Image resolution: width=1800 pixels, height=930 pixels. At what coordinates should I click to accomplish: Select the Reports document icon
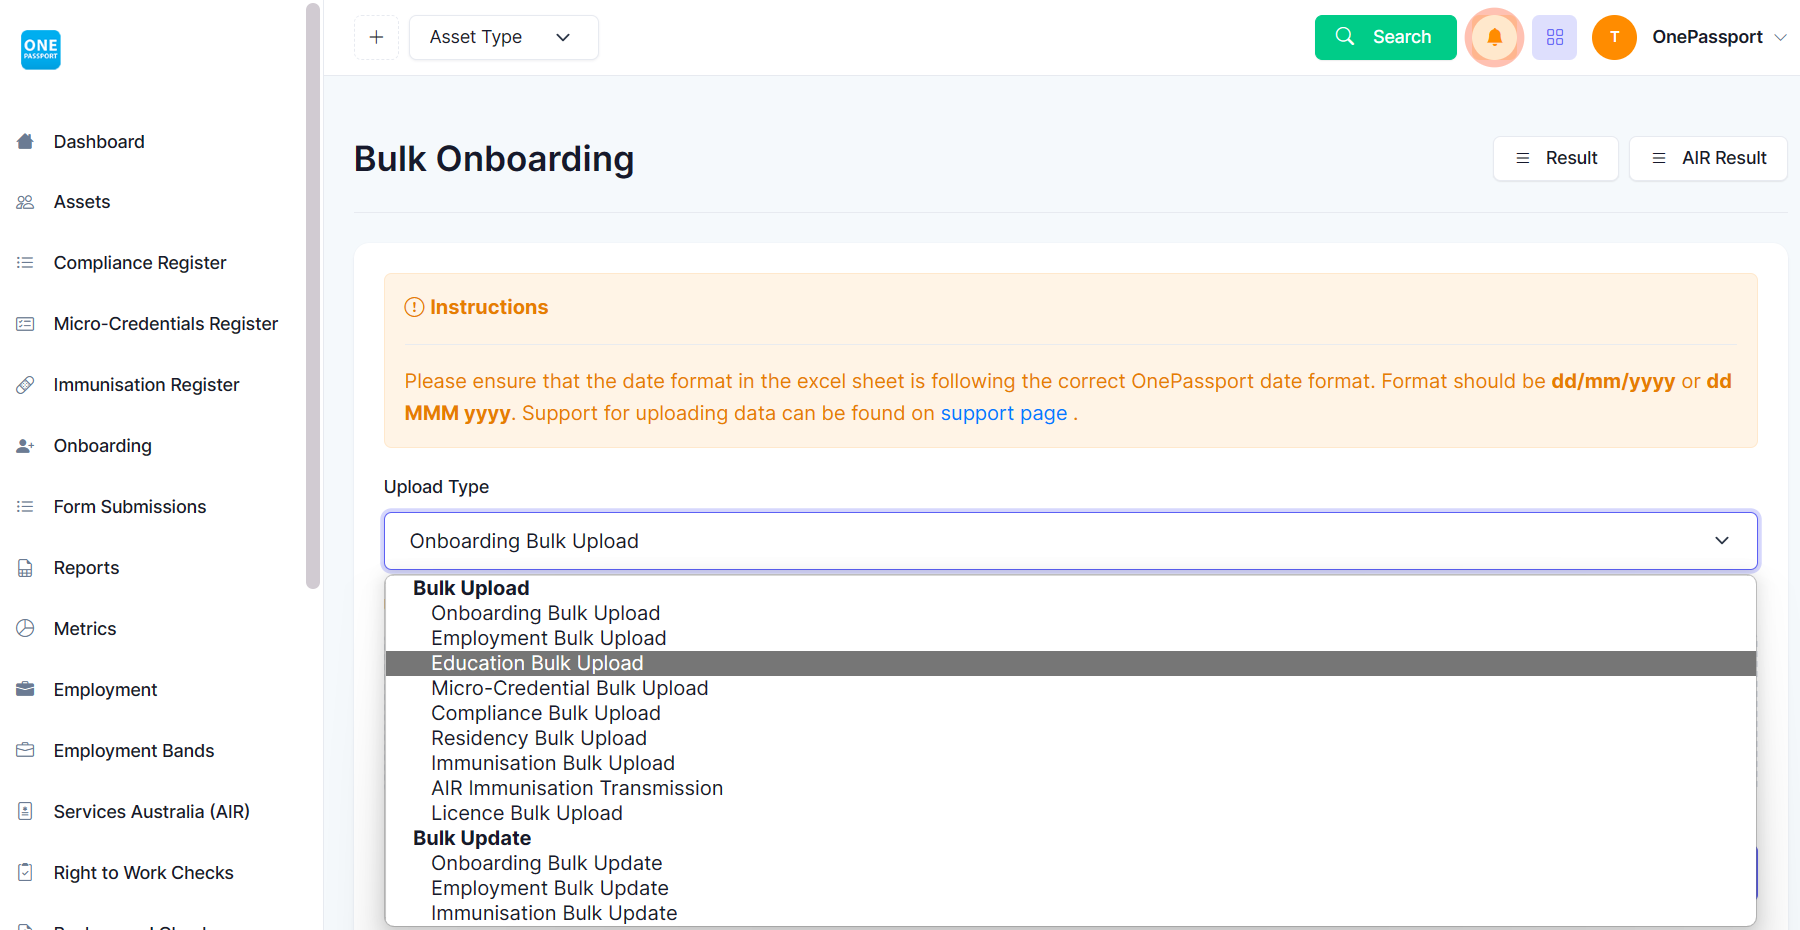click(25, 567)
